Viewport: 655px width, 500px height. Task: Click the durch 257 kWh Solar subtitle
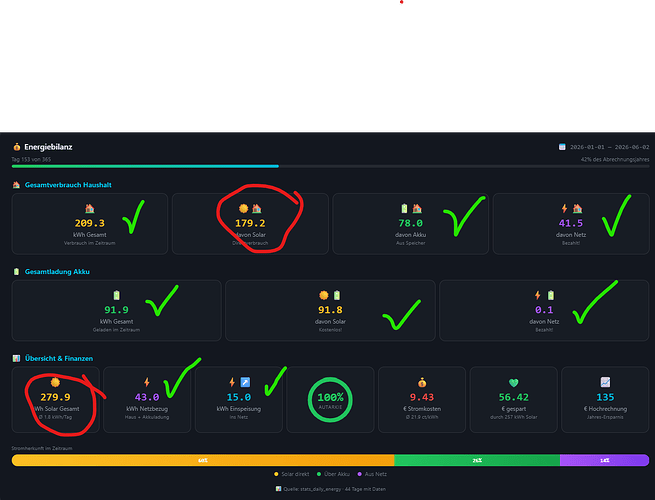point(514,417)
